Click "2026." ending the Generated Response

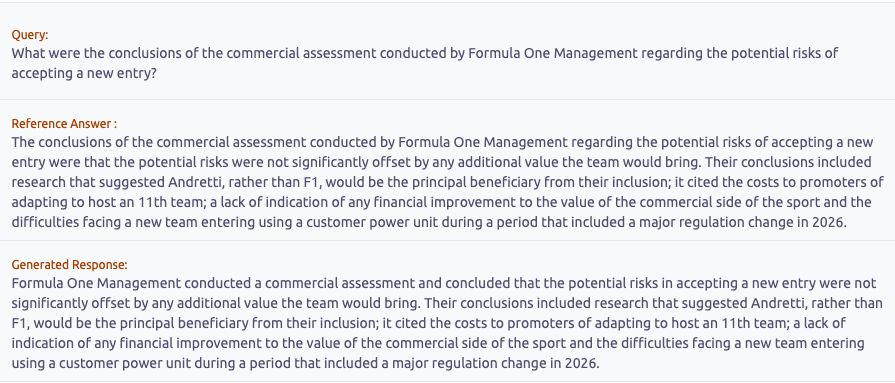pos(582,363)
